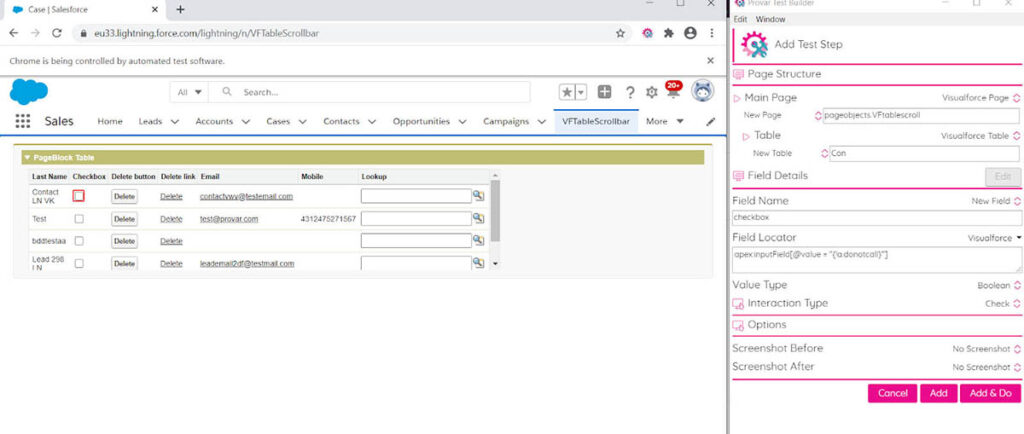Click the Field Name checkbox input
Viewport: 1024px width, 434px height.
pyautogui.click(x=877, y=218)
